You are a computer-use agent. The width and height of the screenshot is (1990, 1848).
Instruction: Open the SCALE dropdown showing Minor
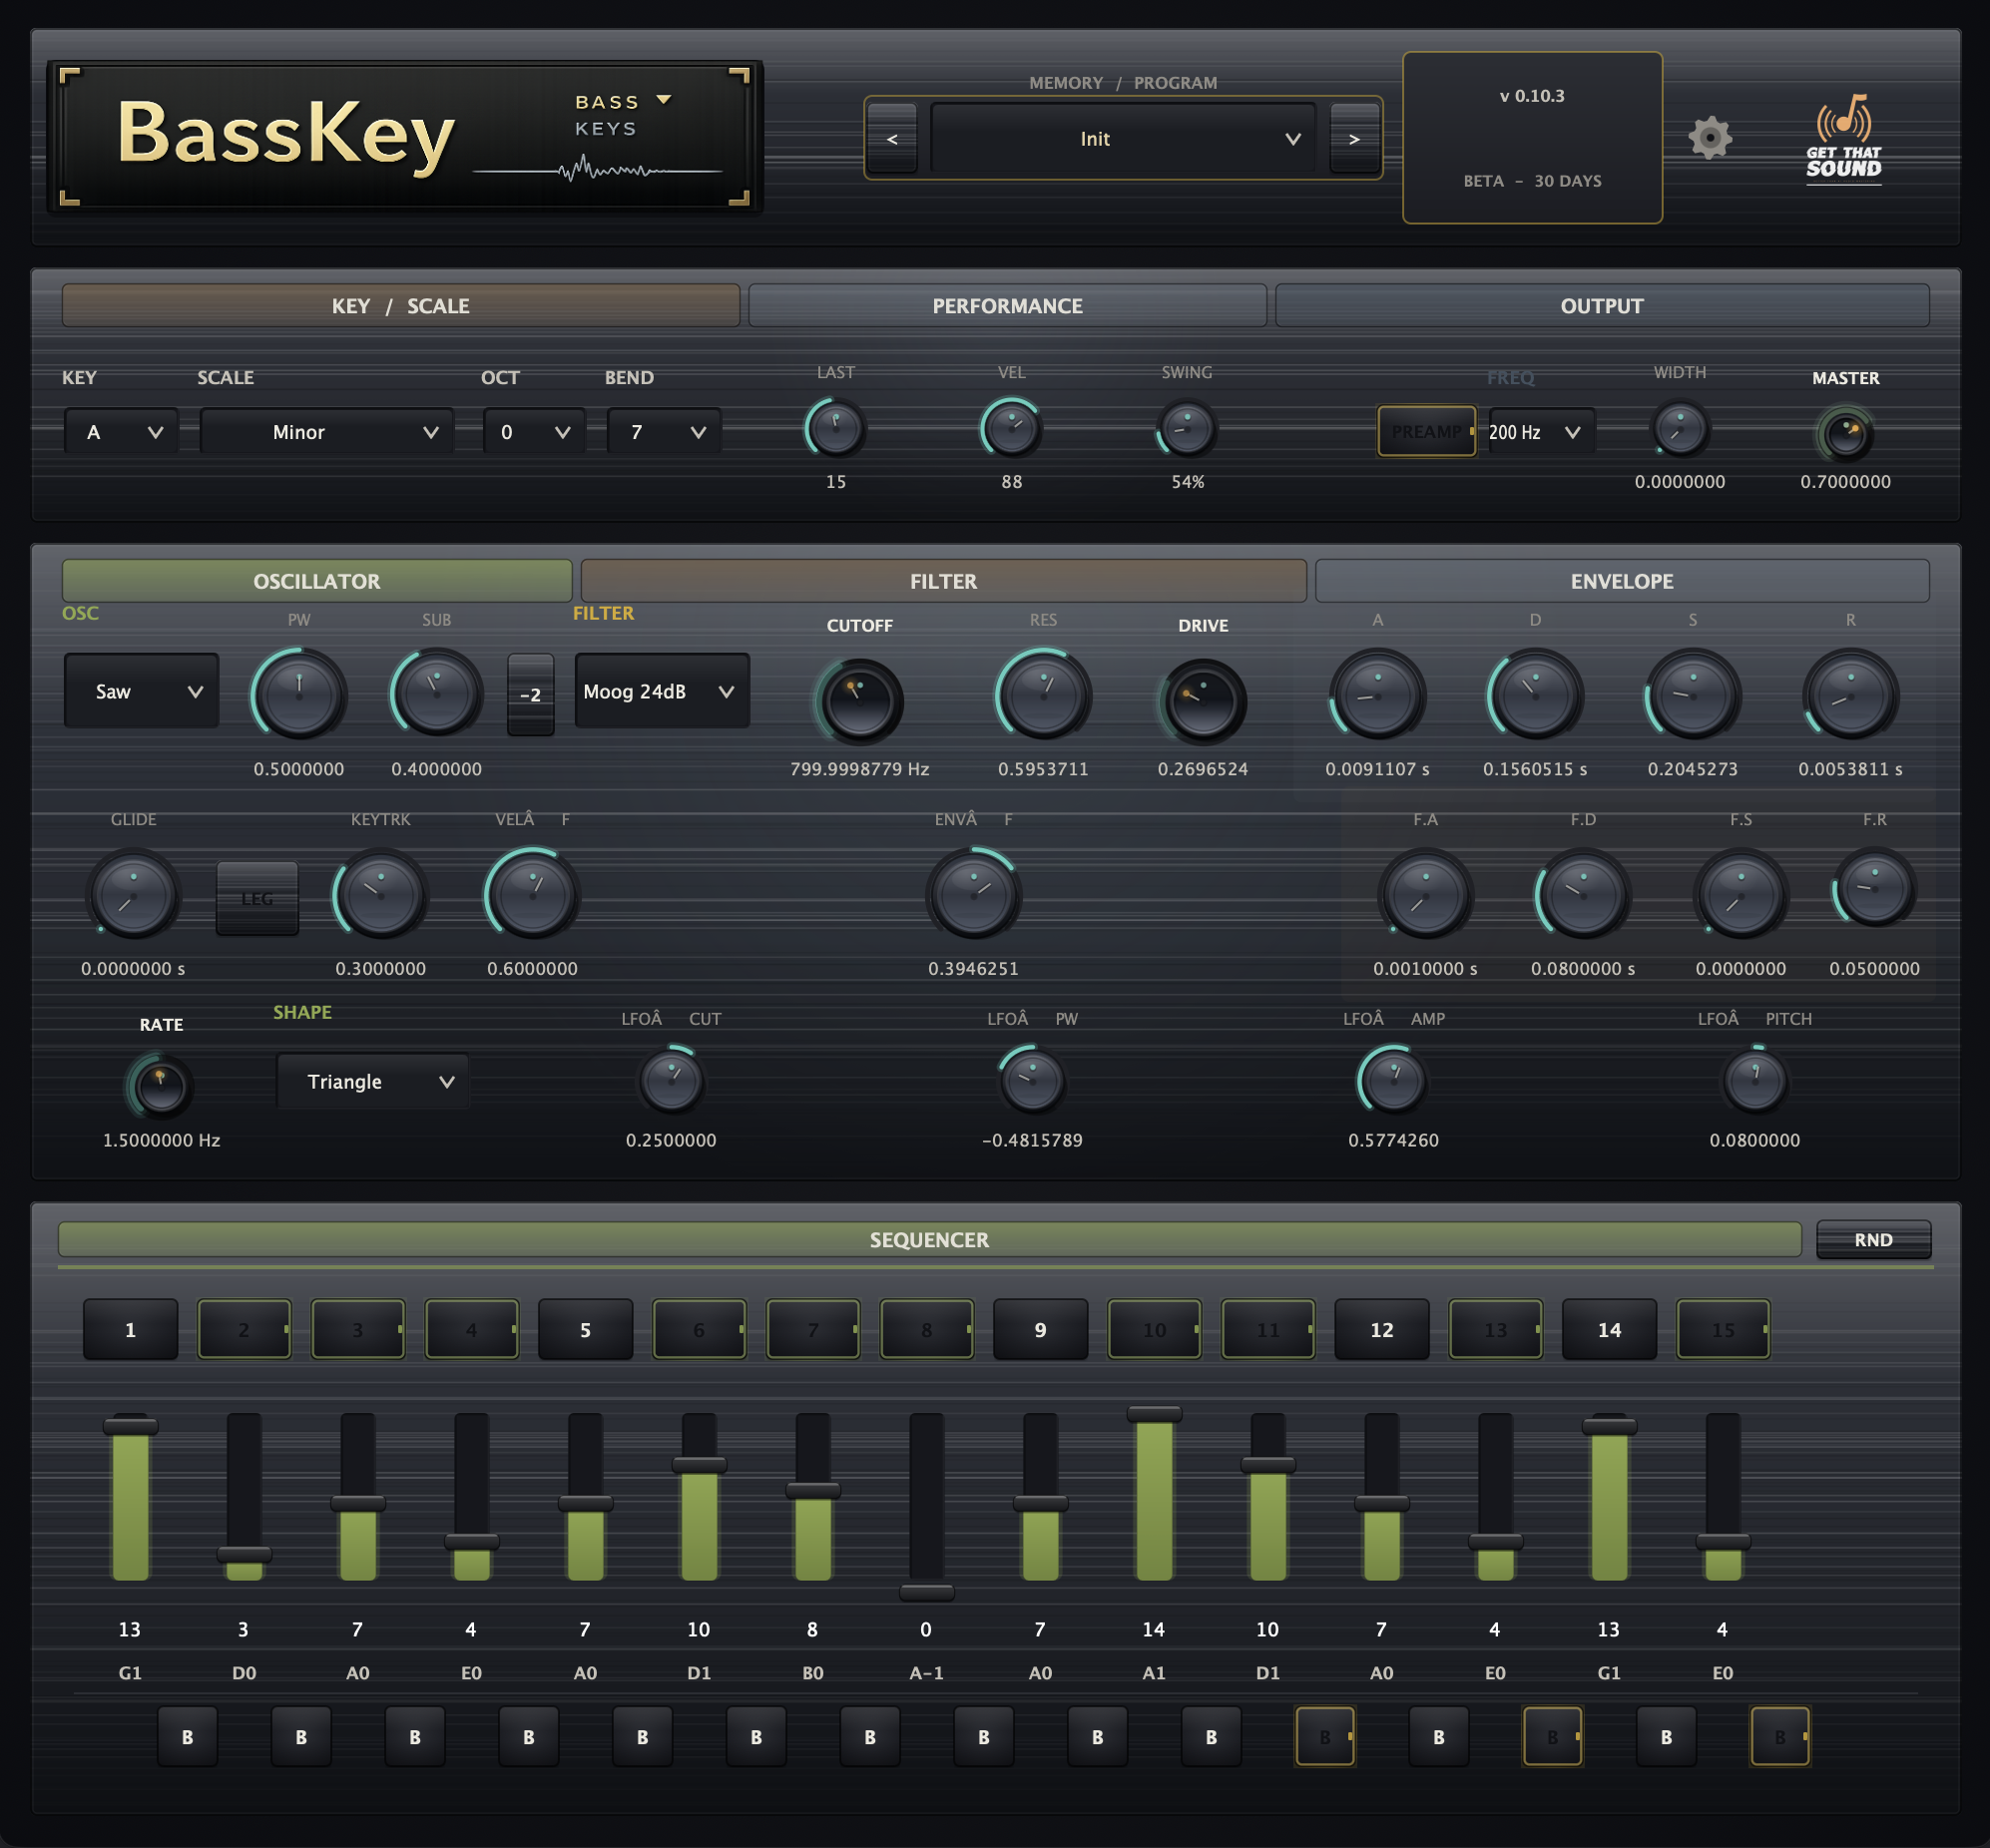(x=327, y=432)
